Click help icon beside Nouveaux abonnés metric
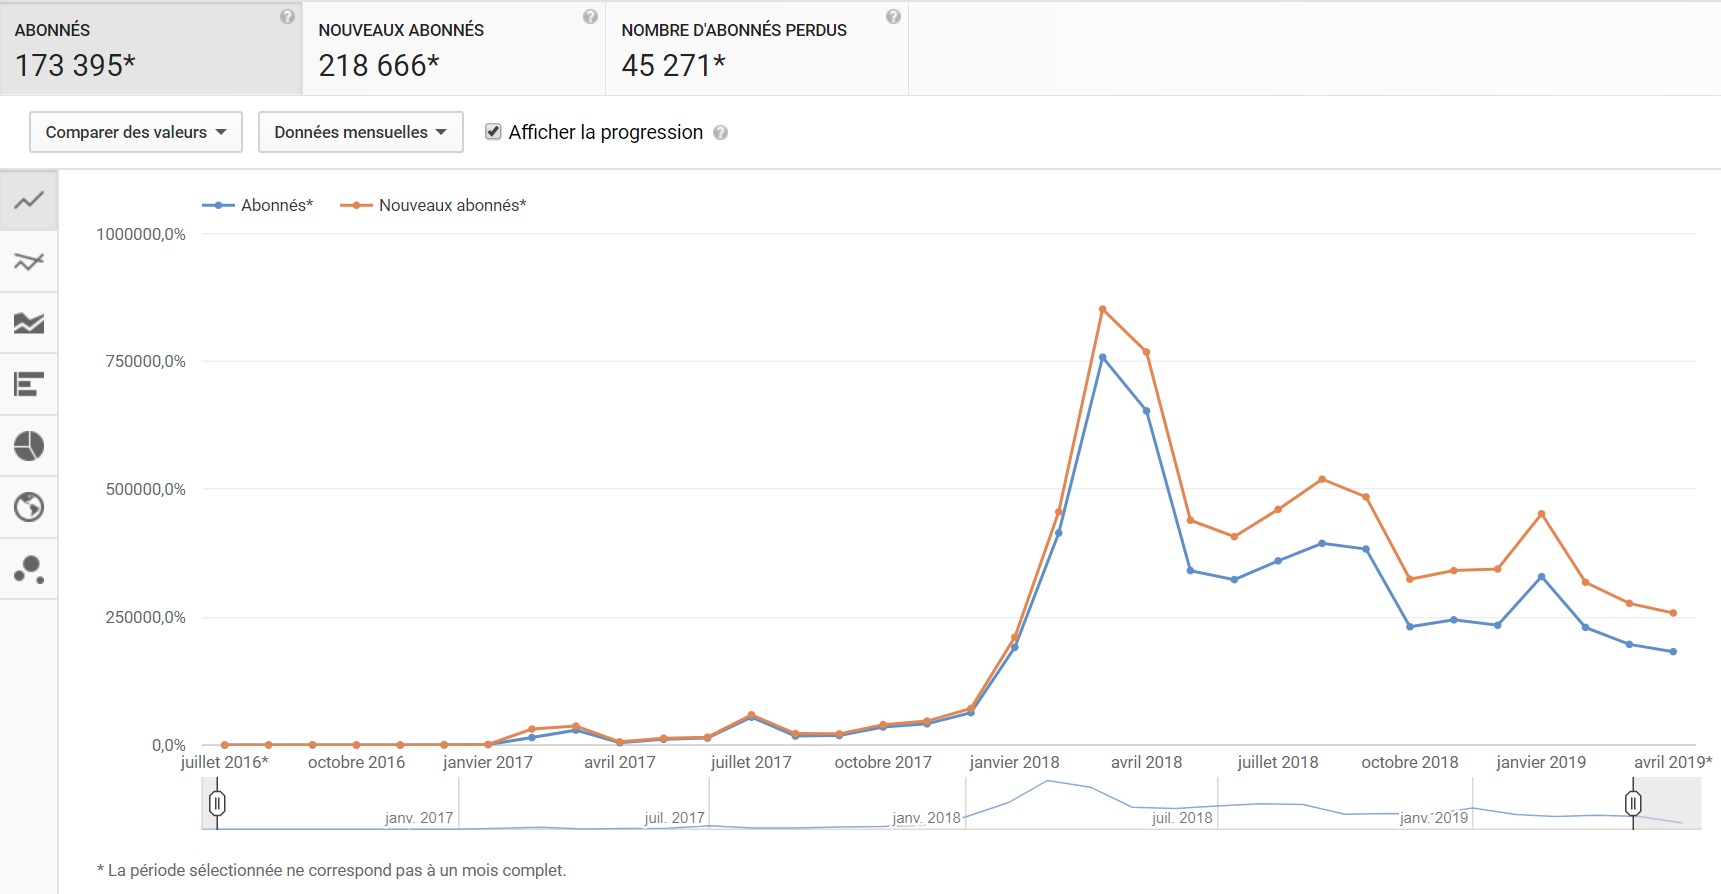Viewport: 1721px width, 894px height. (590, 16)
